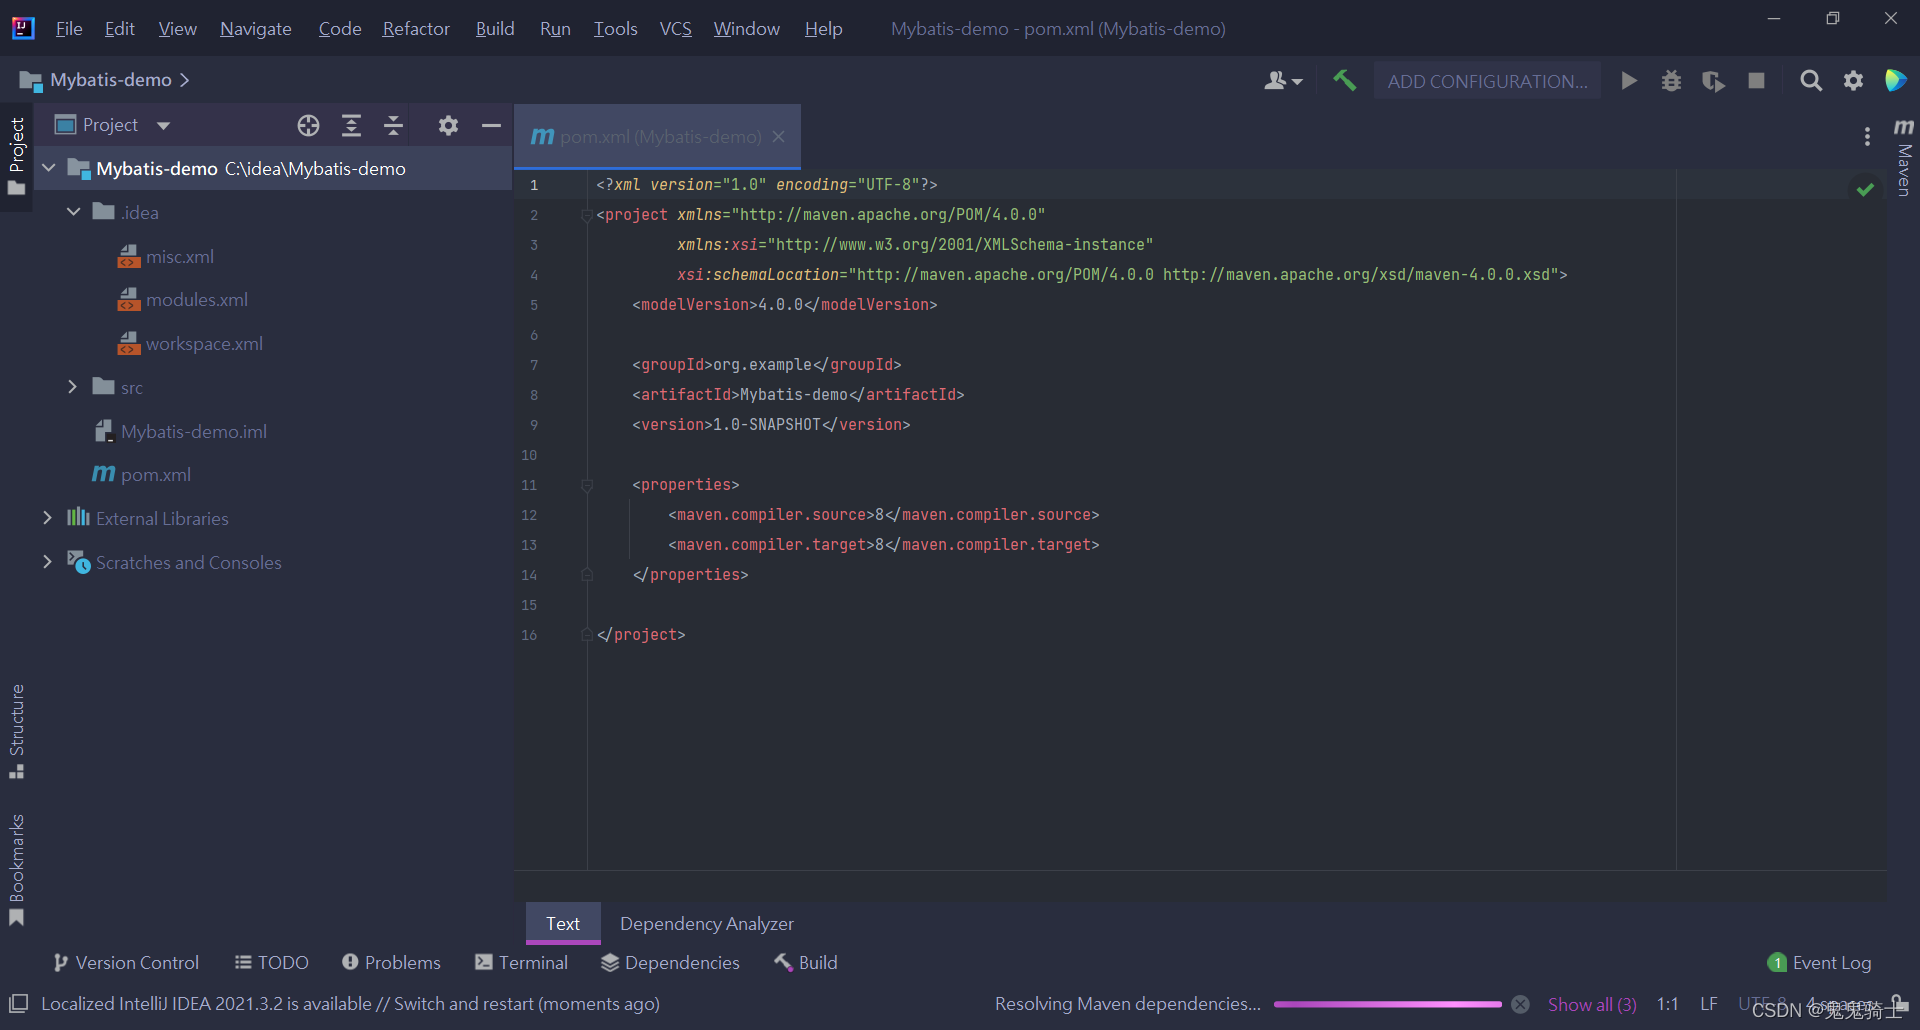Expand Scratches and Consoles node
This screenshot has width=1920, height=1030.
pos(47,562)
